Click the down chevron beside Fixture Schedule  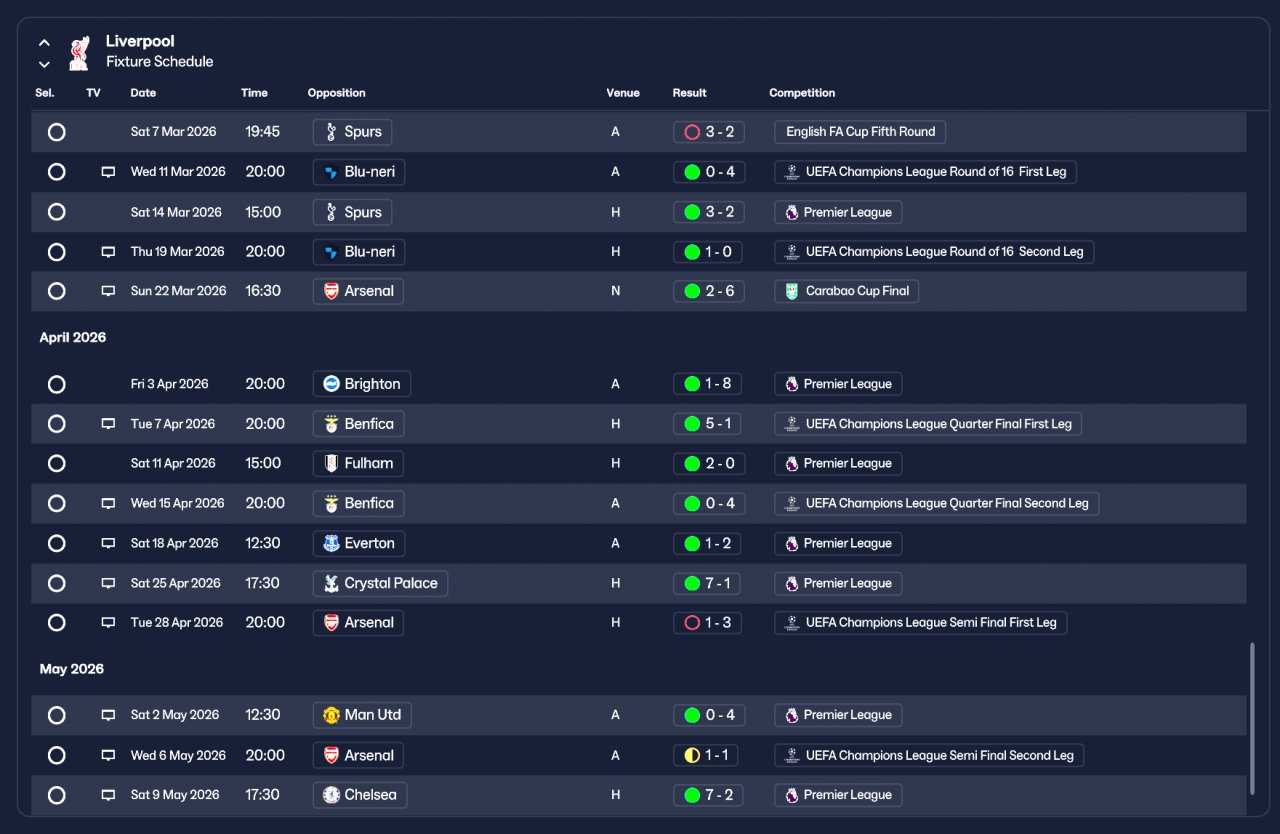click(x=44, y=64)
